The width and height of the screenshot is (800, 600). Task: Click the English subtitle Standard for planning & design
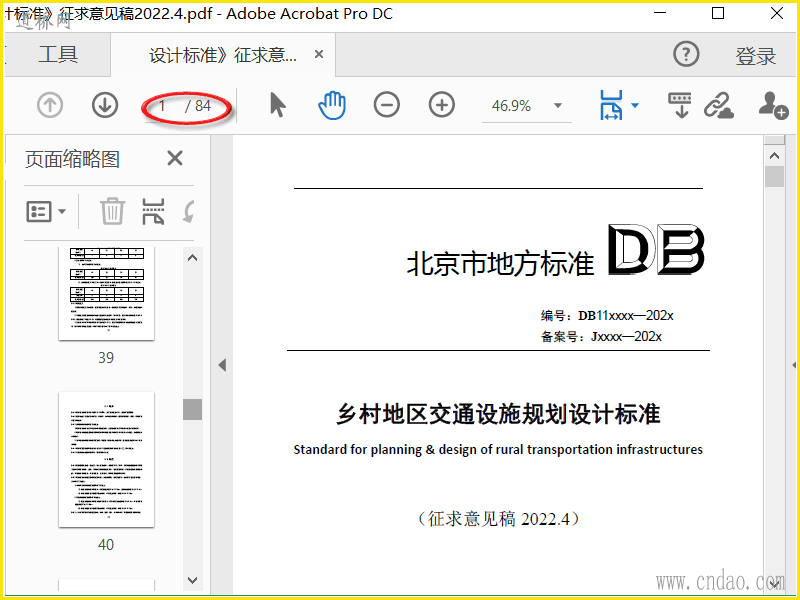(x=498, y=449)
